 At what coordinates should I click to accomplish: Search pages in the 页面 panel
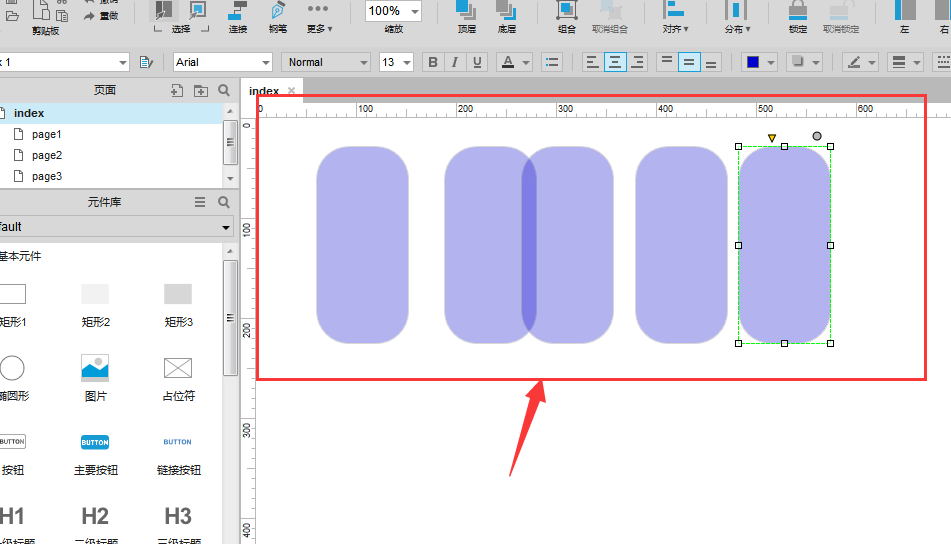pos(224,90)
